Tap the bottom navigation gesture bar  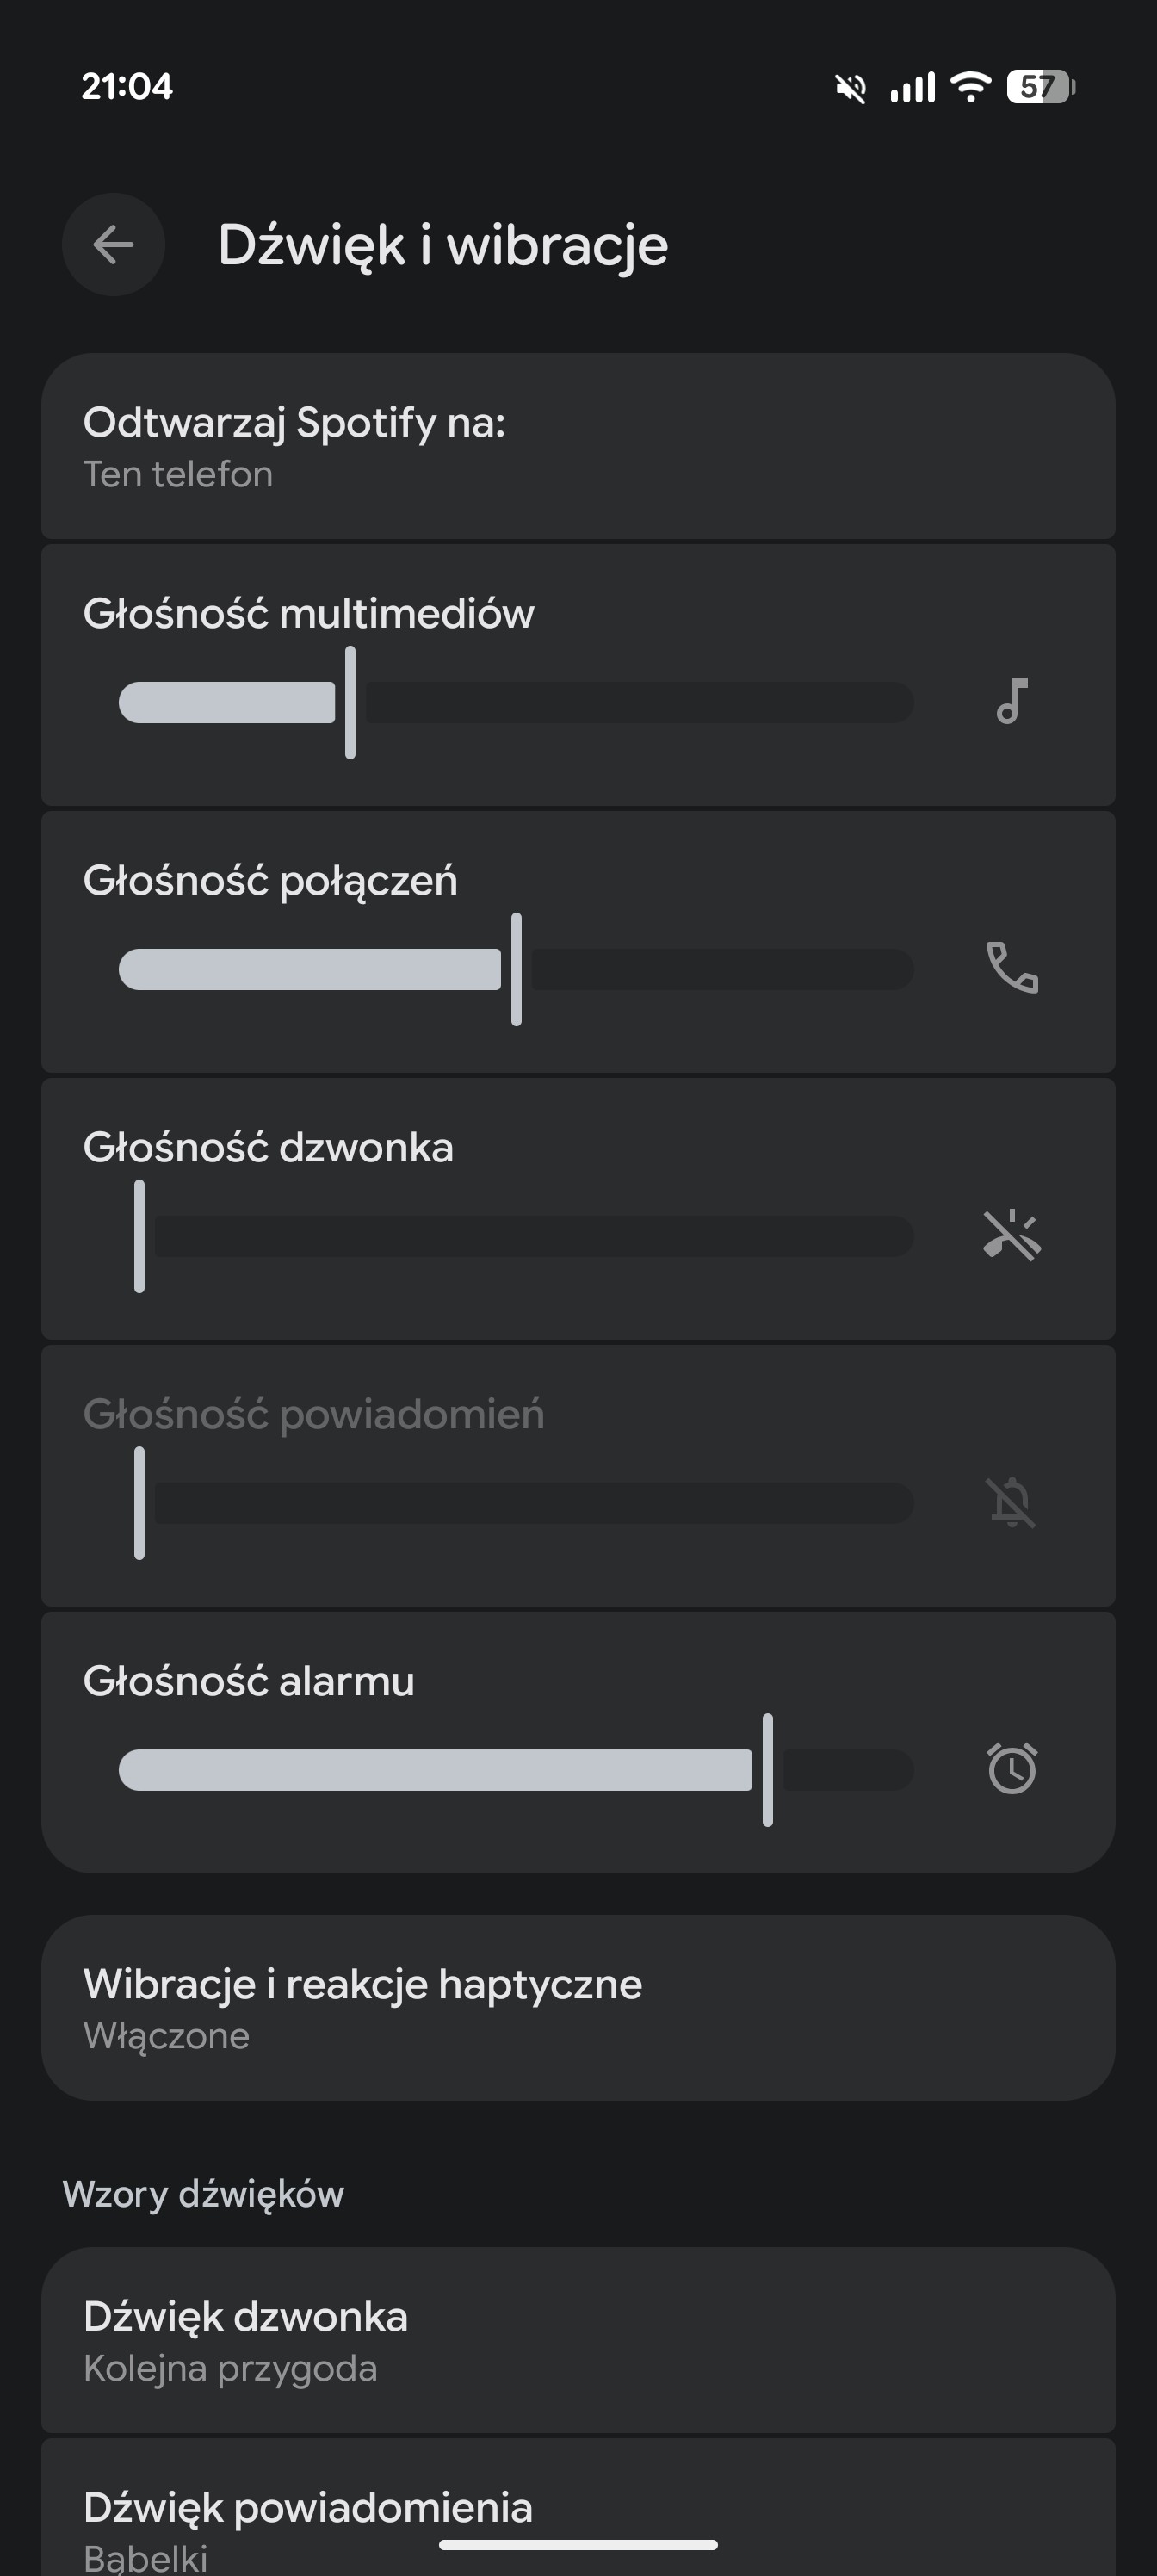(578, 2544)
